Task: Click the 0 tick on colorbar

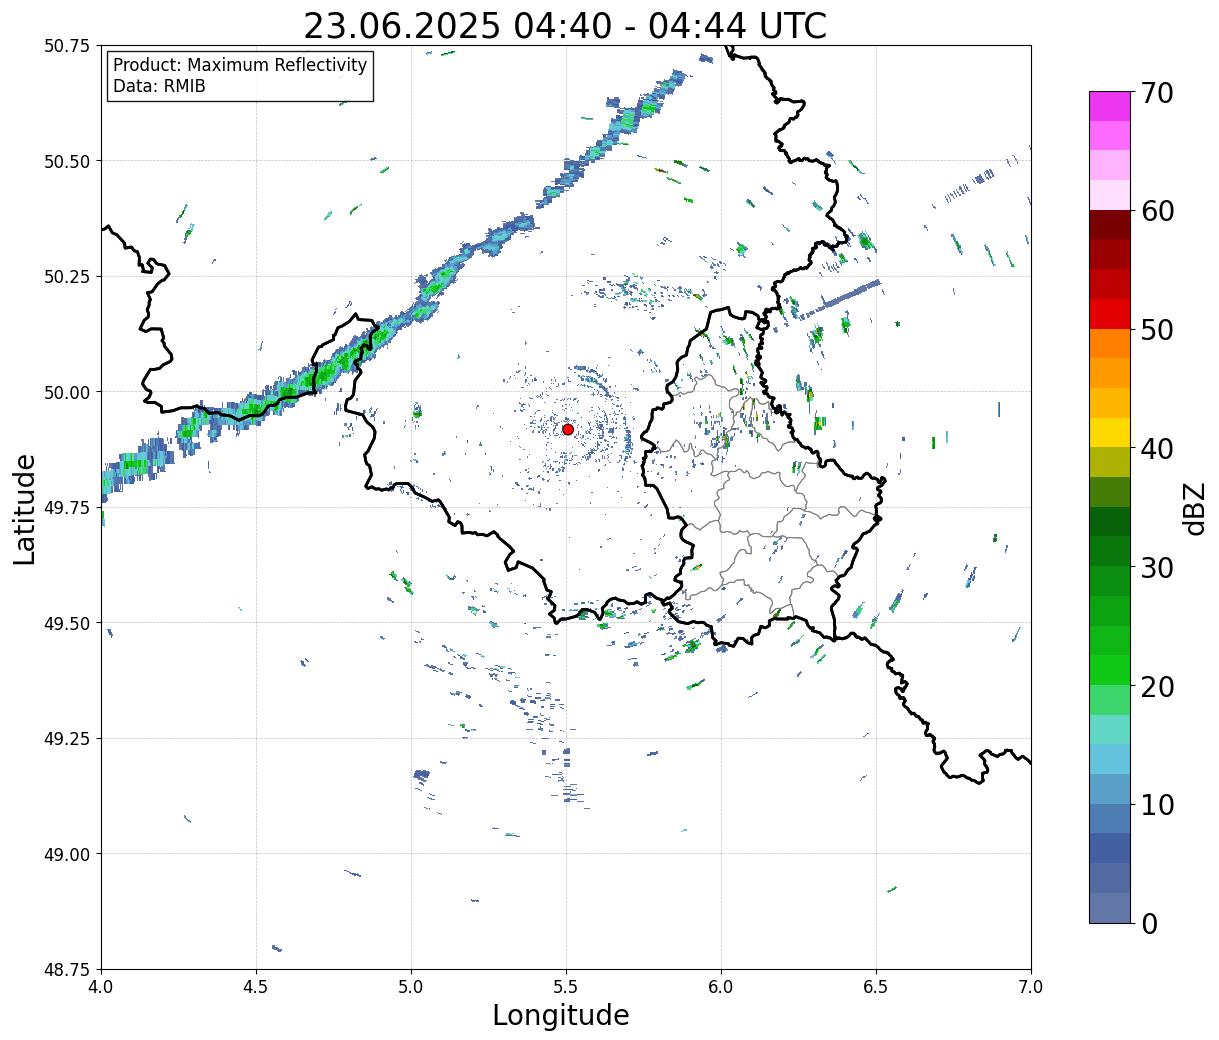Action: 1148,923
